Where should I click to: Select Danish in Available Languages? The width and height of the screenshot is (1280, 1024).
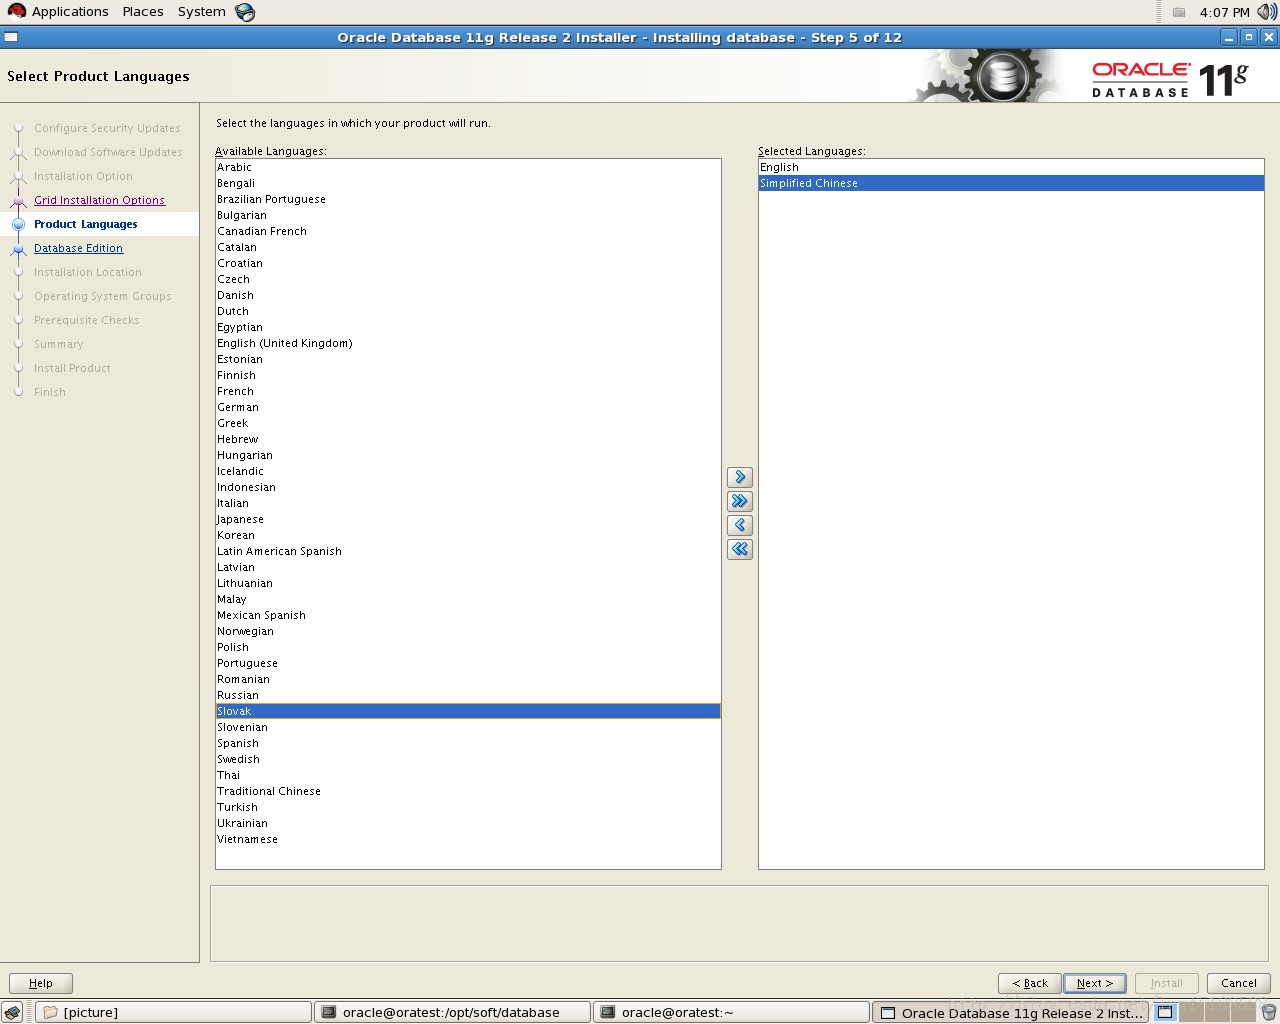pos(468,295)
